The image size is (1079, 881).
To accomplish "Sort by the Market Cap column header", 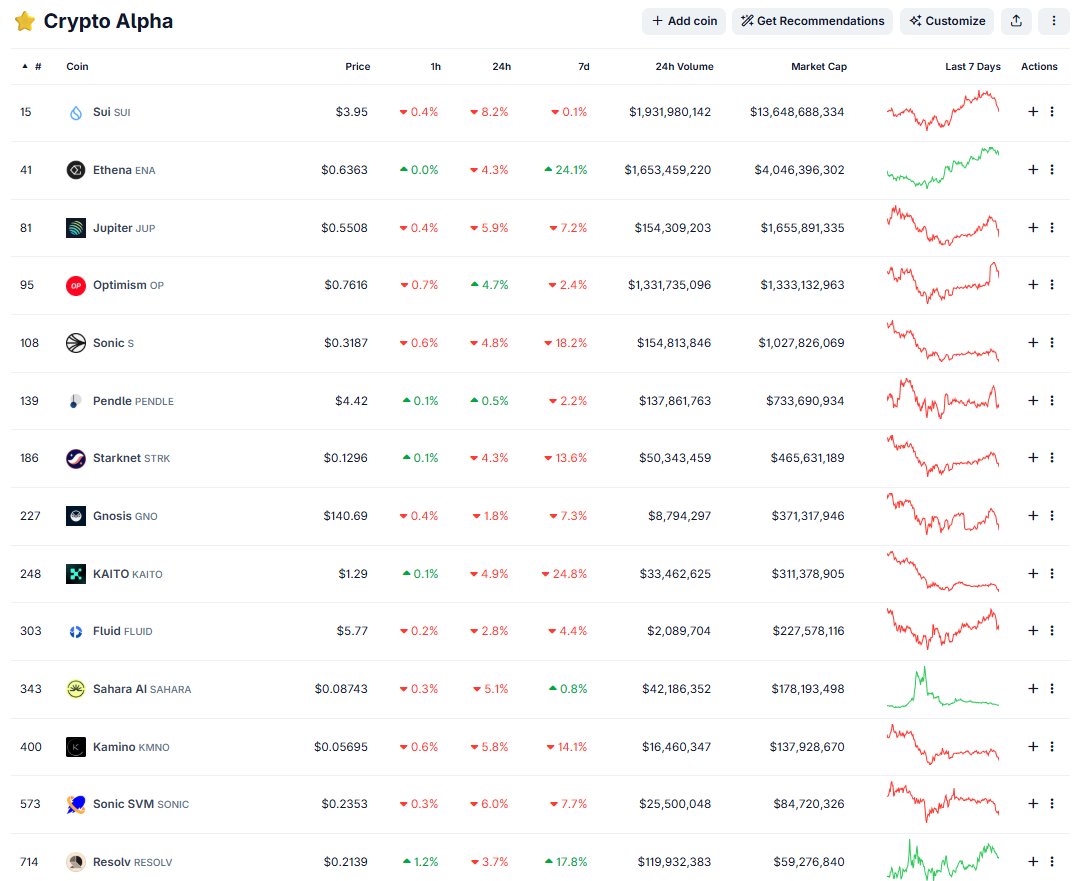I will pyautogui.click(x=819, y=67).
